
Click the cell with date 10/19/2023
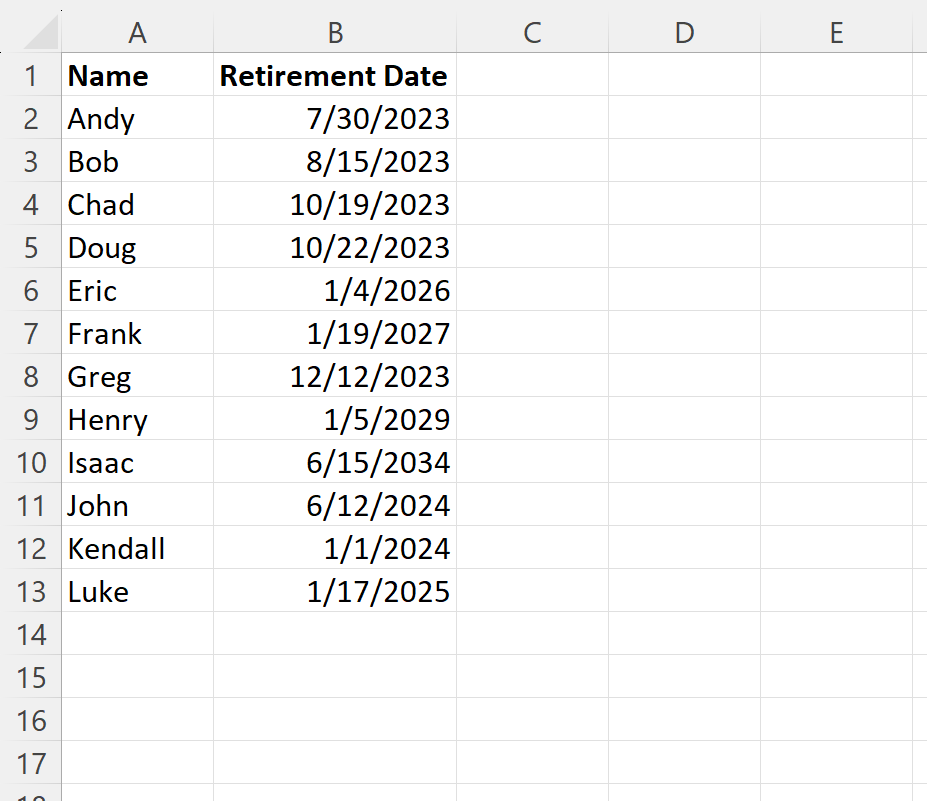335,205
